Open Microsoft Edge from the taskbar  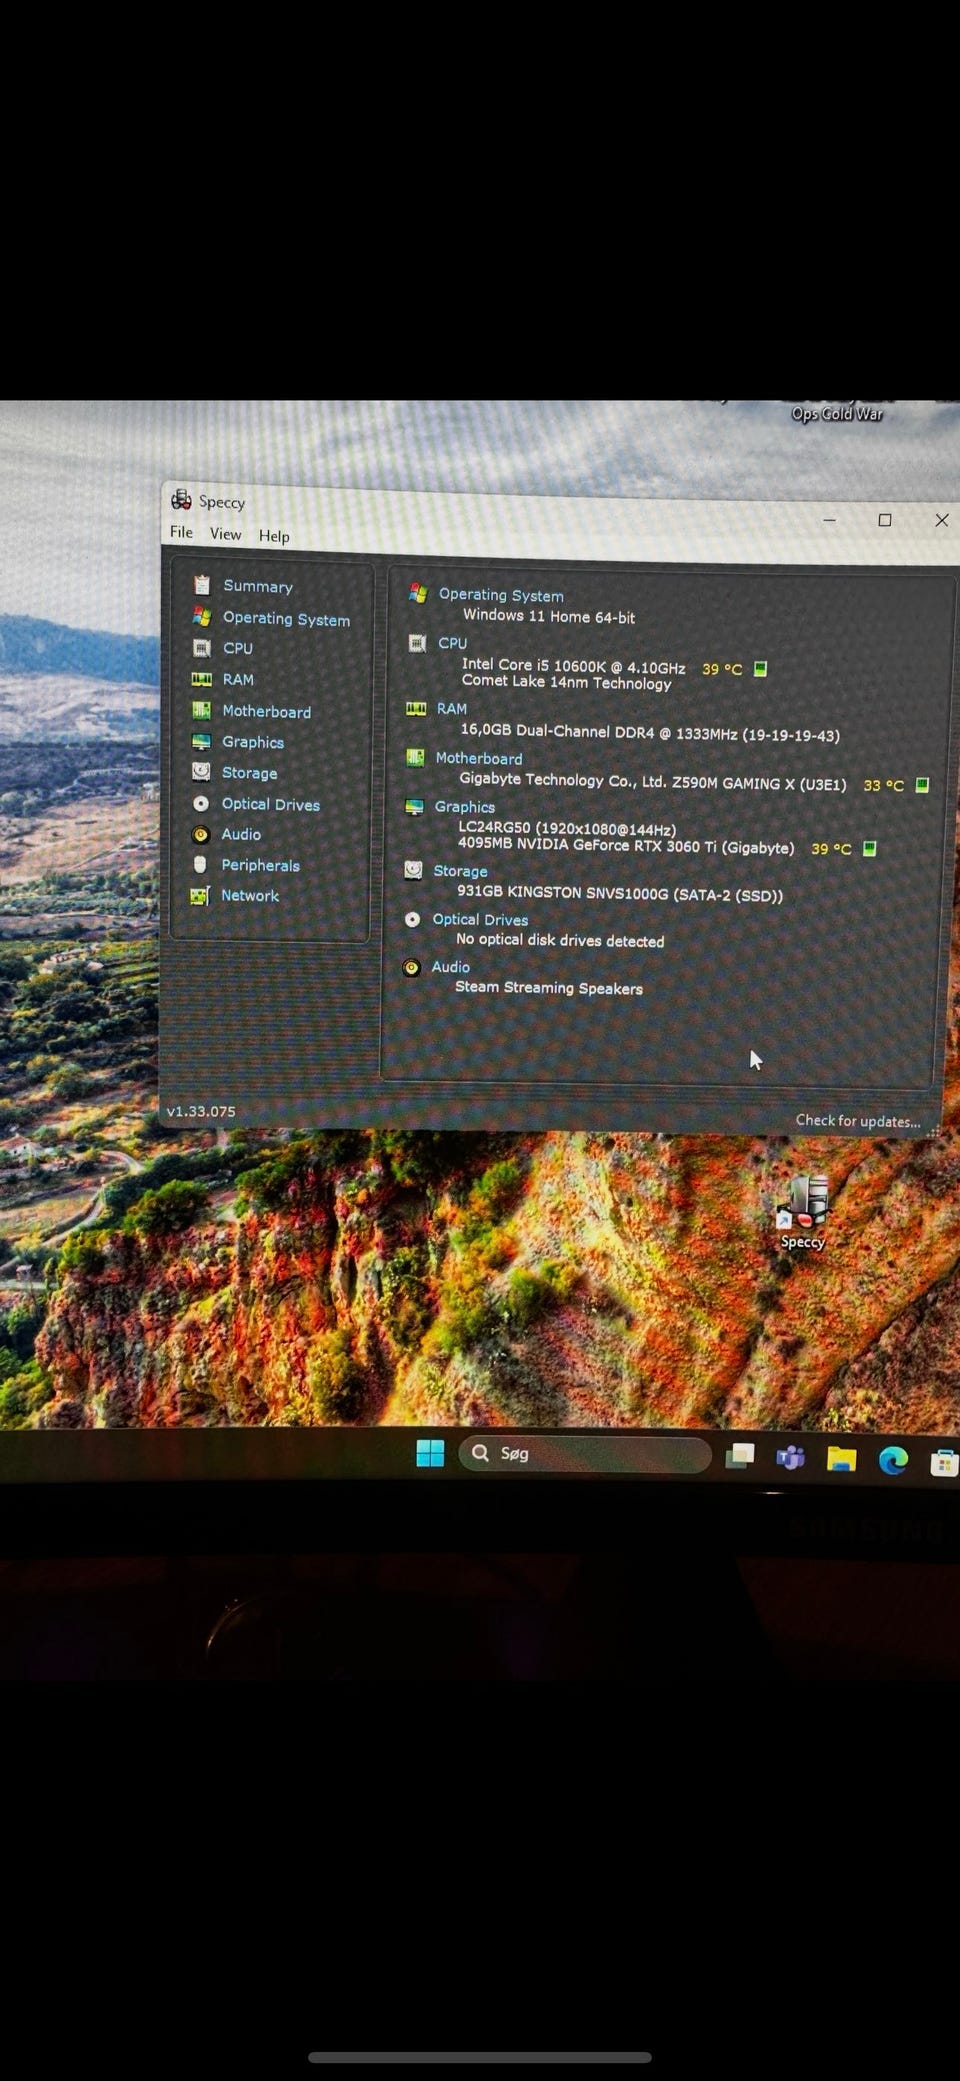pyautogui.click(x=893, y=1461)
